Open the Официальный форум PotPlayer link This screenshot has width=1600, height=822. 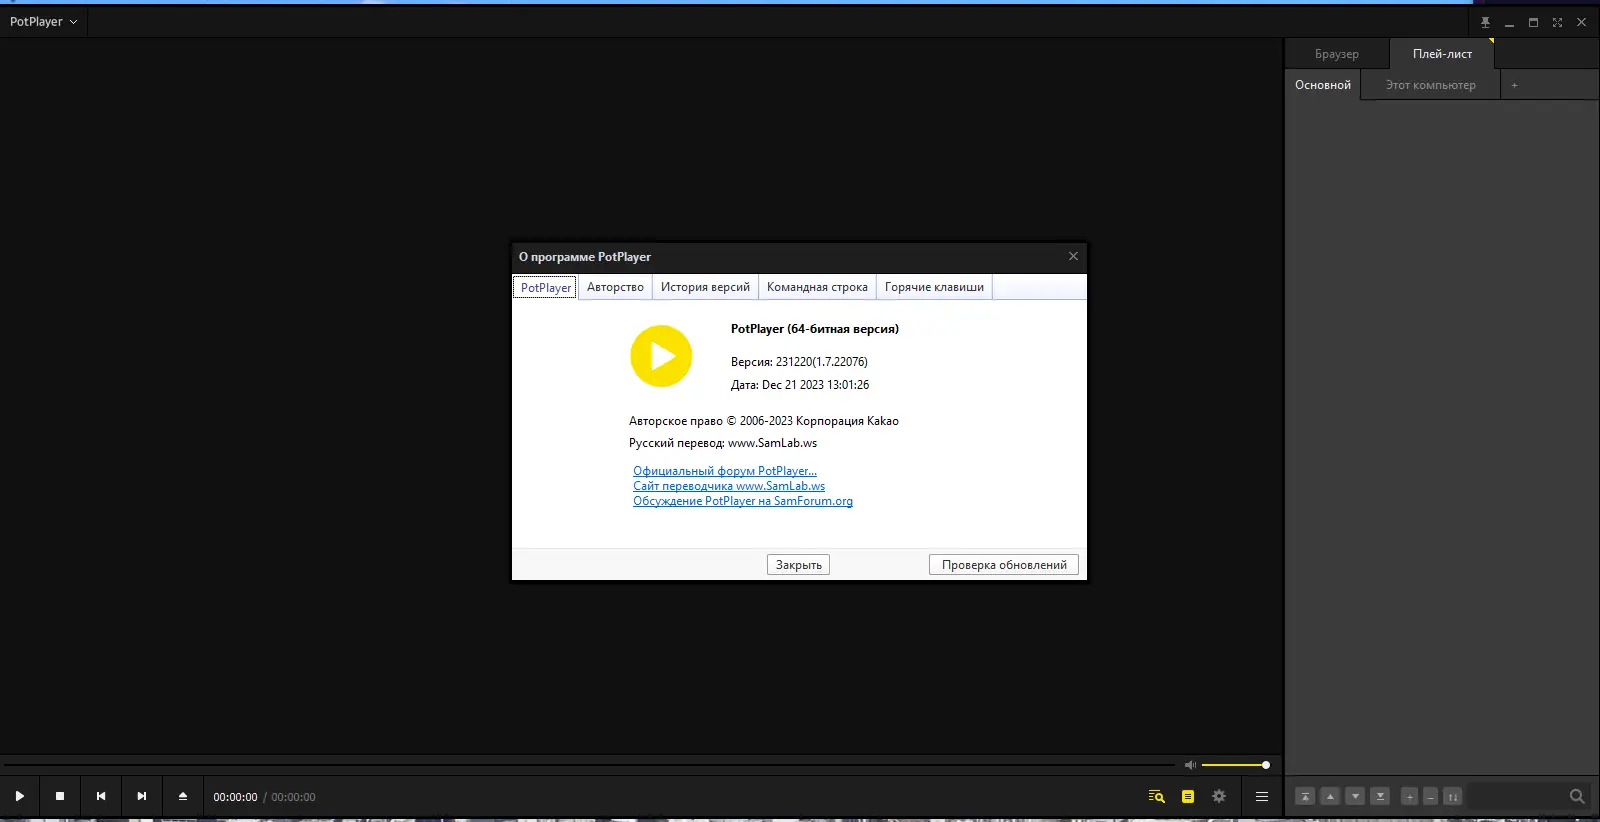pyautogui.click(x=725, y=471)
